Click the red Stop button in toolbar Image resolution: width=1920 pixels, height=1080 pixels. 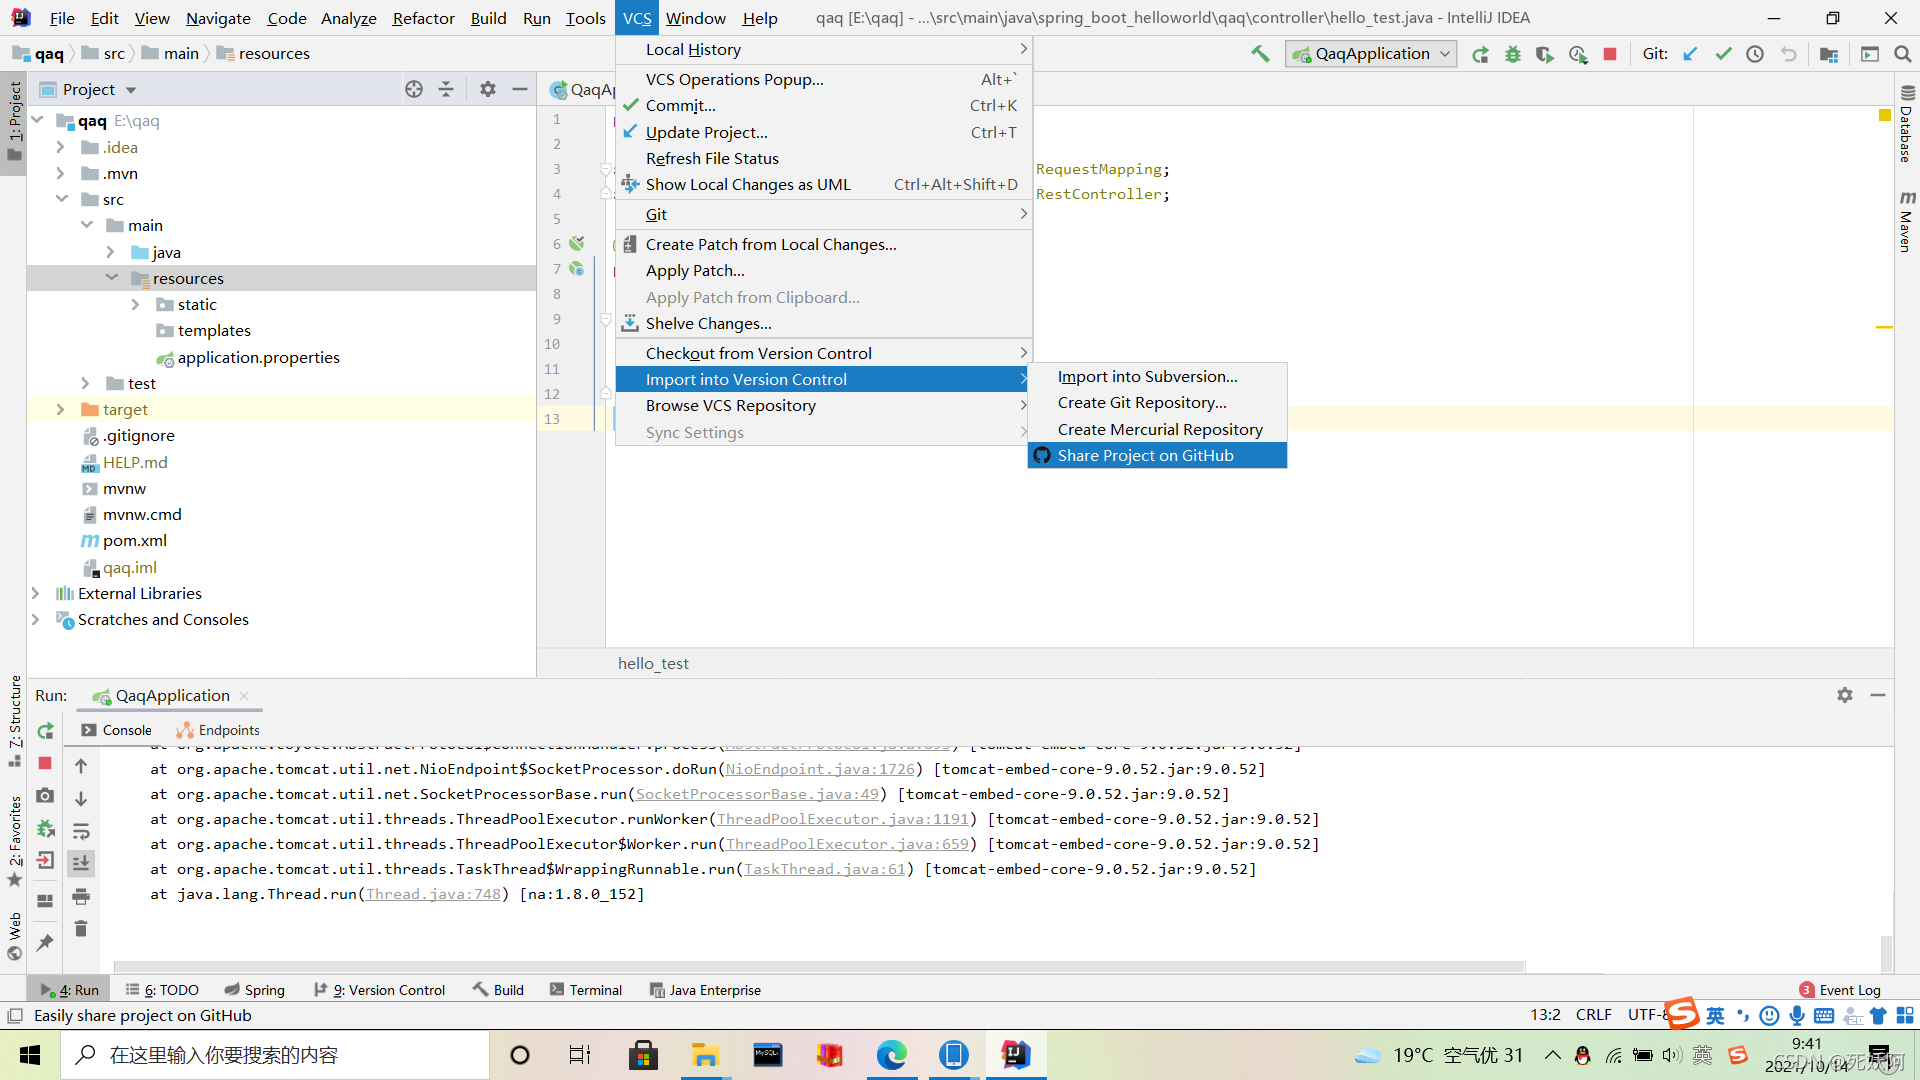point(1610,54)
